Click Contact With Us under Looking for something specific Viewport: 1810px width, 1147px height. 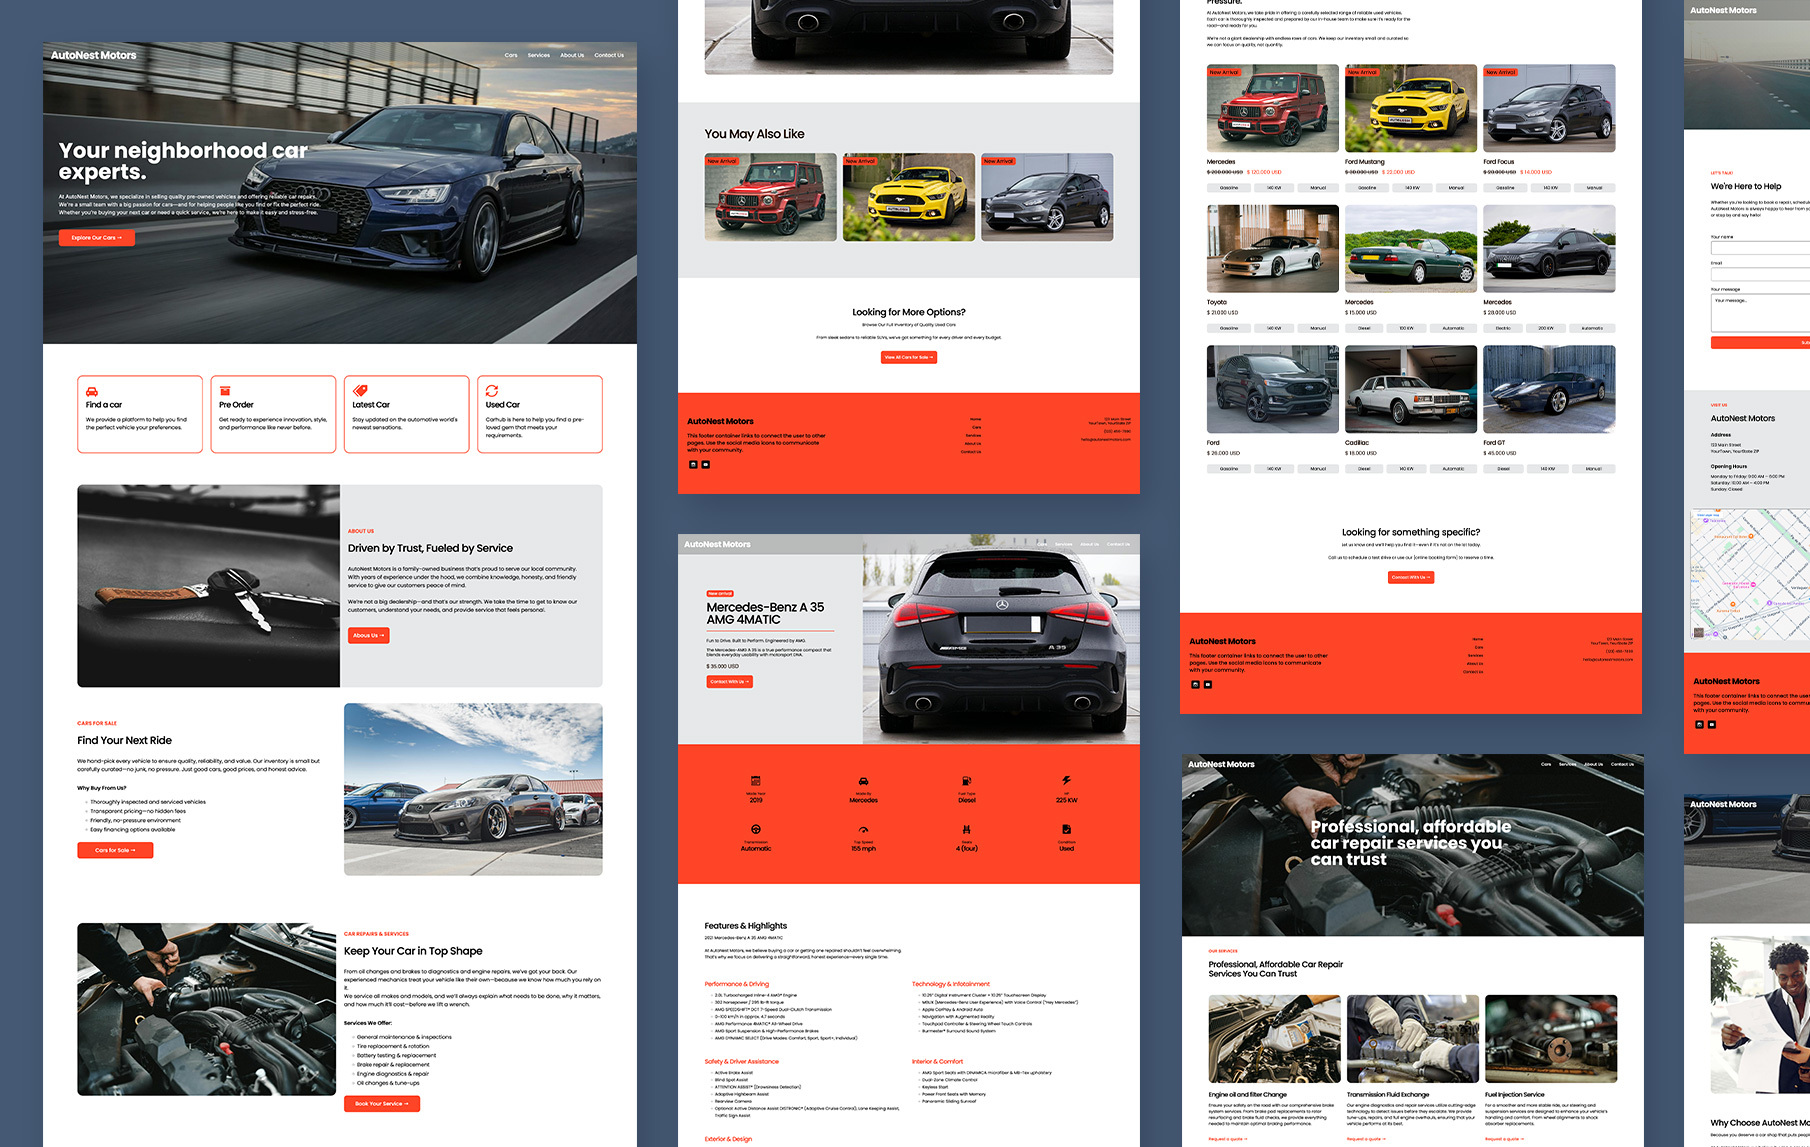[x=1411, y=577]
